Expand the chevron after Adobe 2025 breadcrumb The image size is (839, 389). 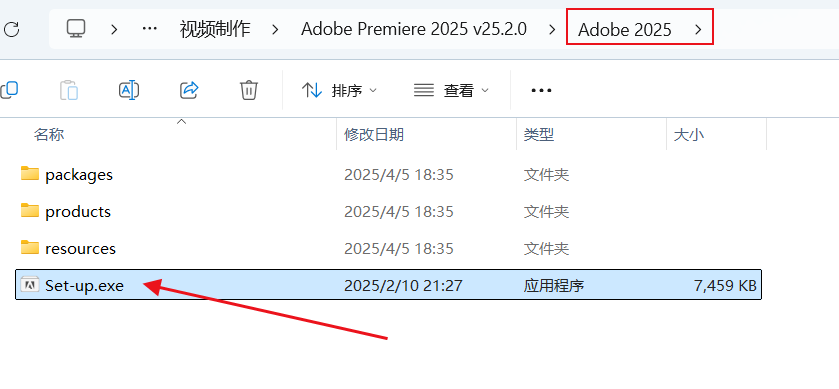pos(698,29)
